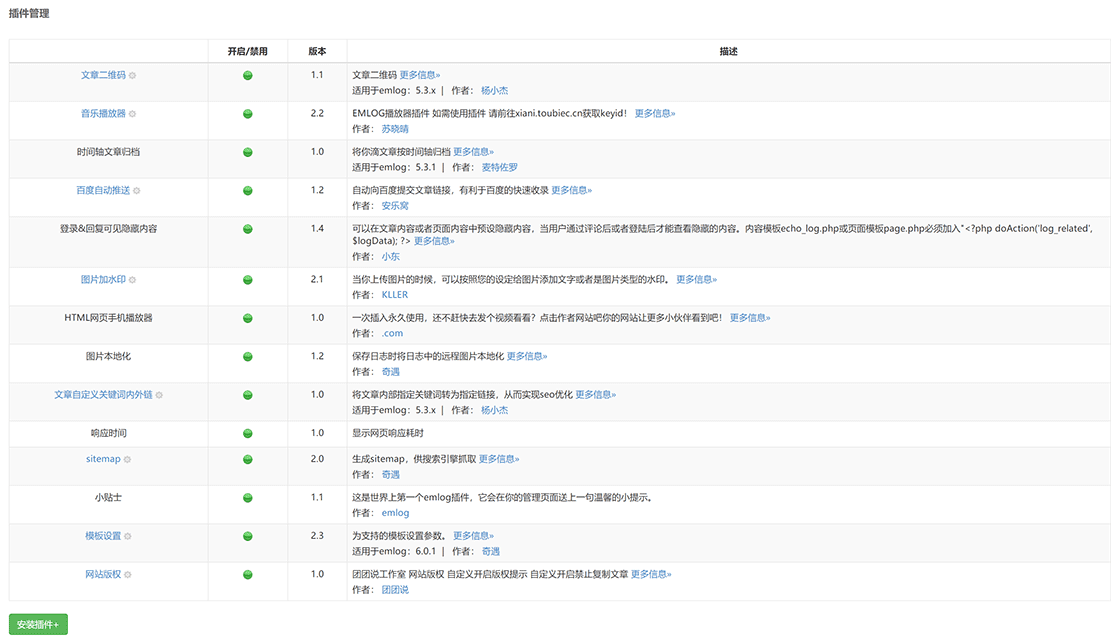The width and height of the screenshot is (1111, 640).
Task: Open 图片加水印 configuration gear icon
Action: pyautogui.click(x=134, y=278)
